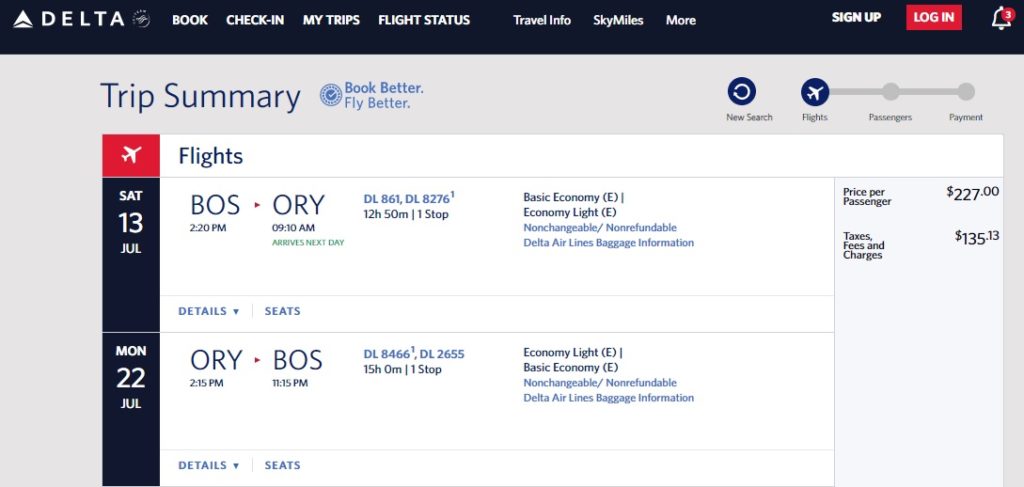Click the Book Better Fly Better badge
The height and width of the screenshot is (487, 1024).
(x=371, y=96)
